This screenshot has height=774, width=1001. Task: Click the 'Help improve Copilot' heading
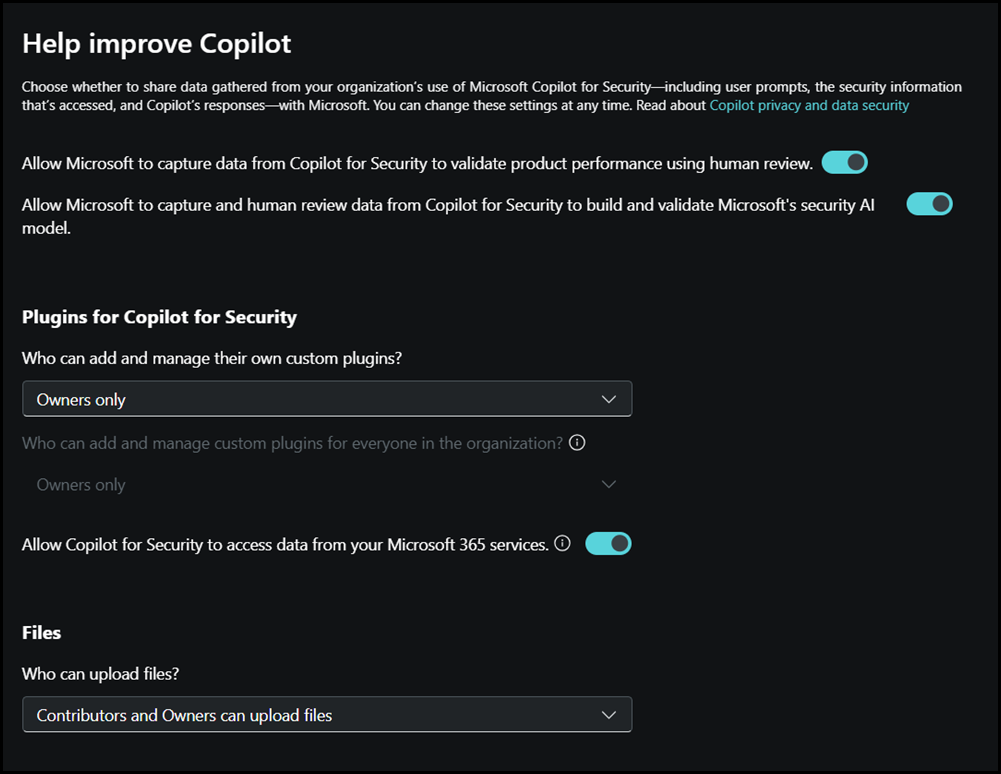coord(157,44)
